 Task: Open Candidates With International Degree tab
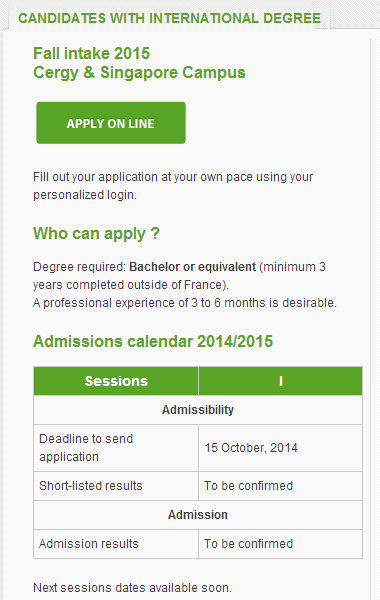[x=169, y=18]
